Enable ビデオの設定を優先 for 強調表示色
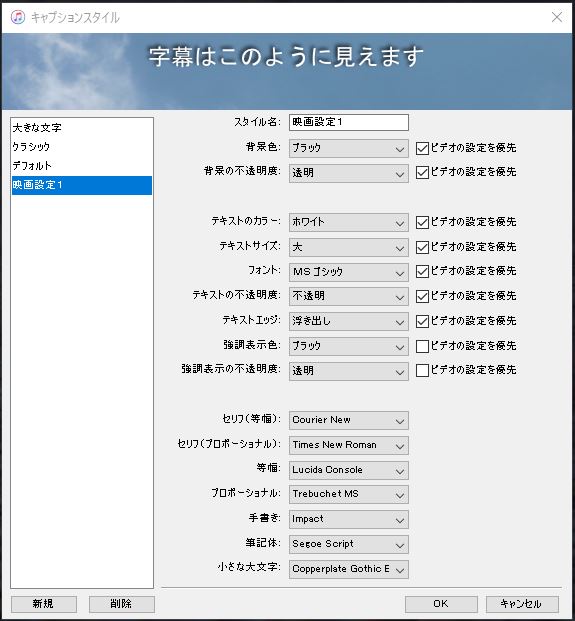This screenshot has height=621, width=575. (422, 347)
